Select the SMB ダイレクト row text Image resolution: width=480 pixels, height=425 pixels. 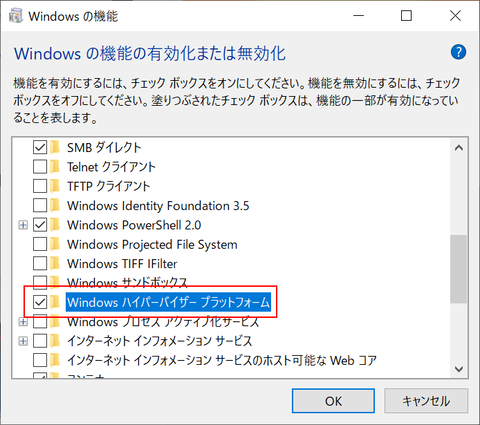(x=104, y=147)
